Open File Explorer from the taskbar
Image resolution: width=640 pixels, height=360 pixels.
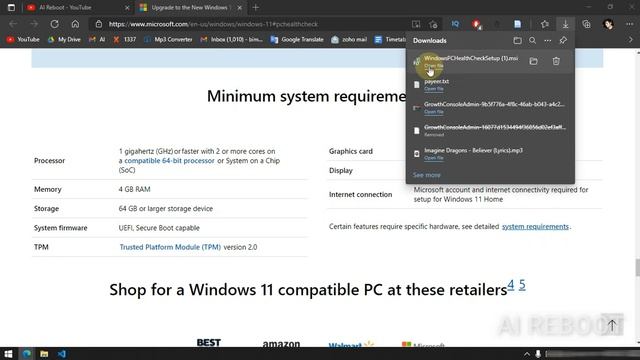44,354
